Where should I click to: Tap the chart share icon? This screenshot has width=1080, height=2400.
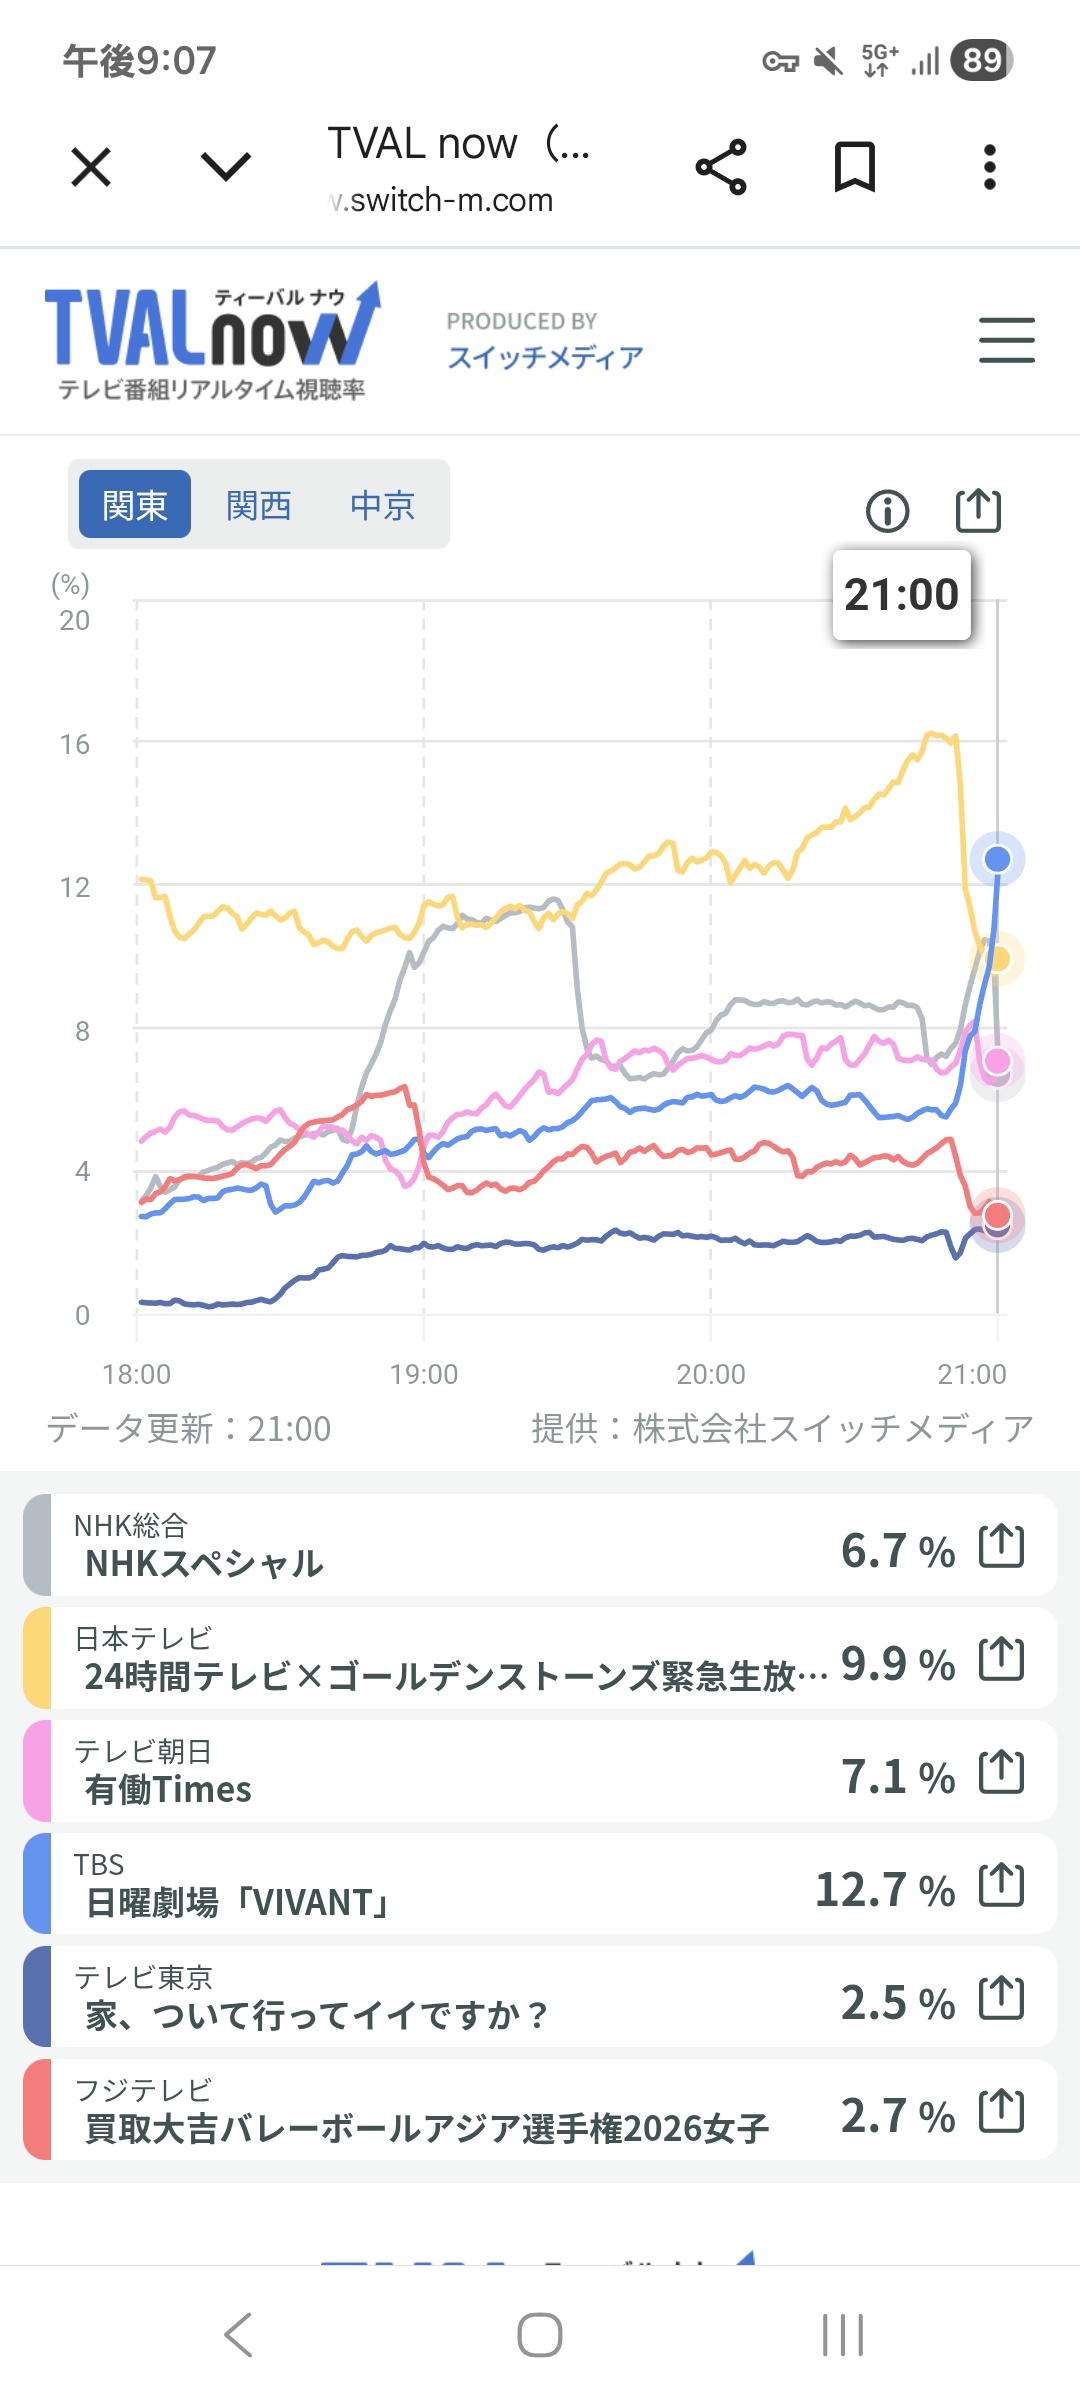click(978, 510)
